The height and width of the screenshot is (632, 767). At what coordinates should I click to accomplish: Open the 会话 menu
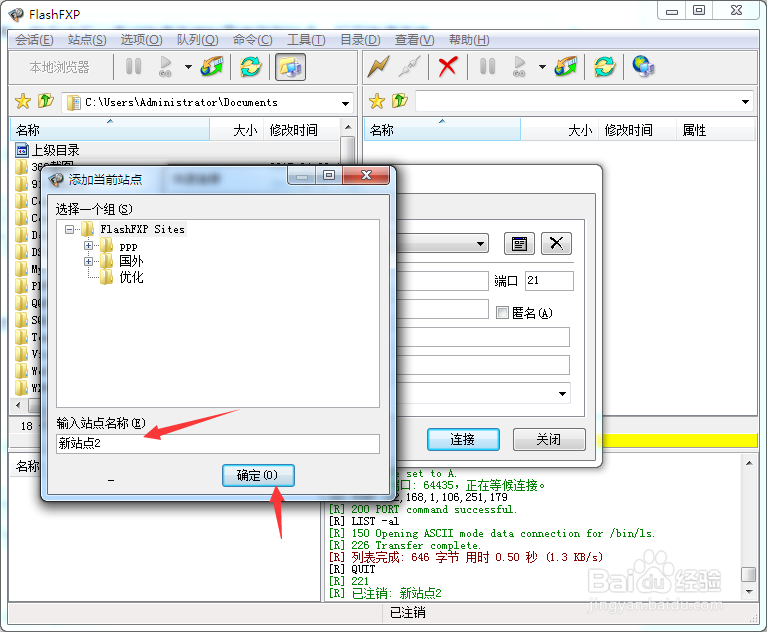[x=34, y=40]
